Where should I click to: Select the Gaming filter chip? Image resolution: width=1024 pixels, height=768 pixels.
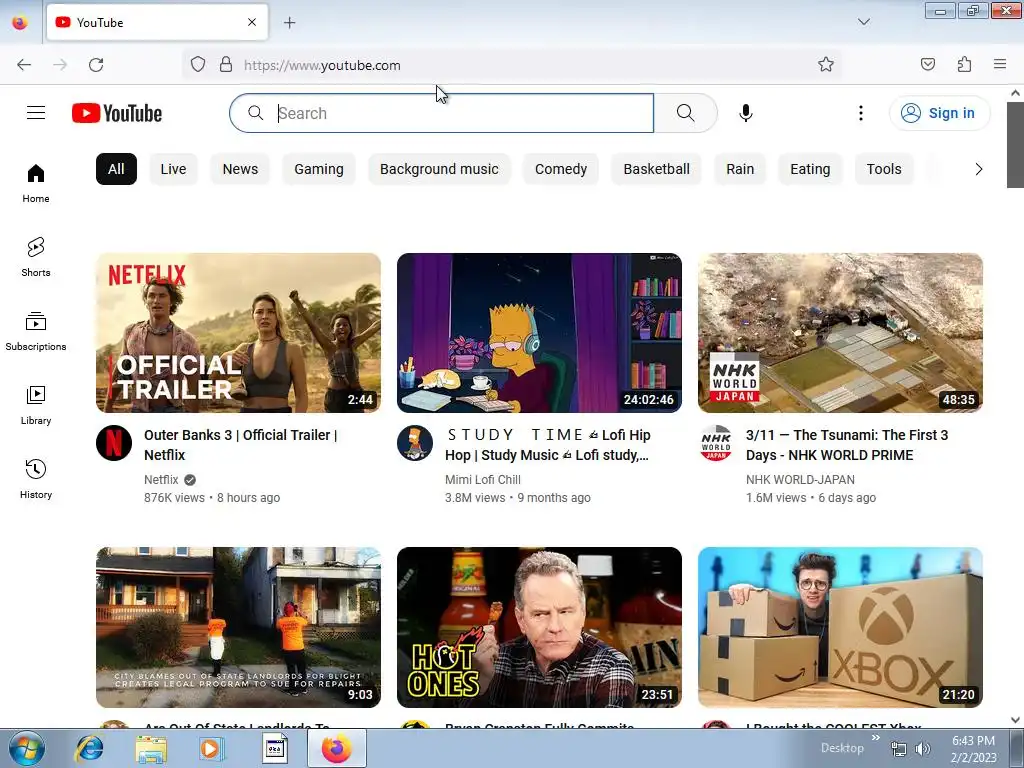coord(319,169)
